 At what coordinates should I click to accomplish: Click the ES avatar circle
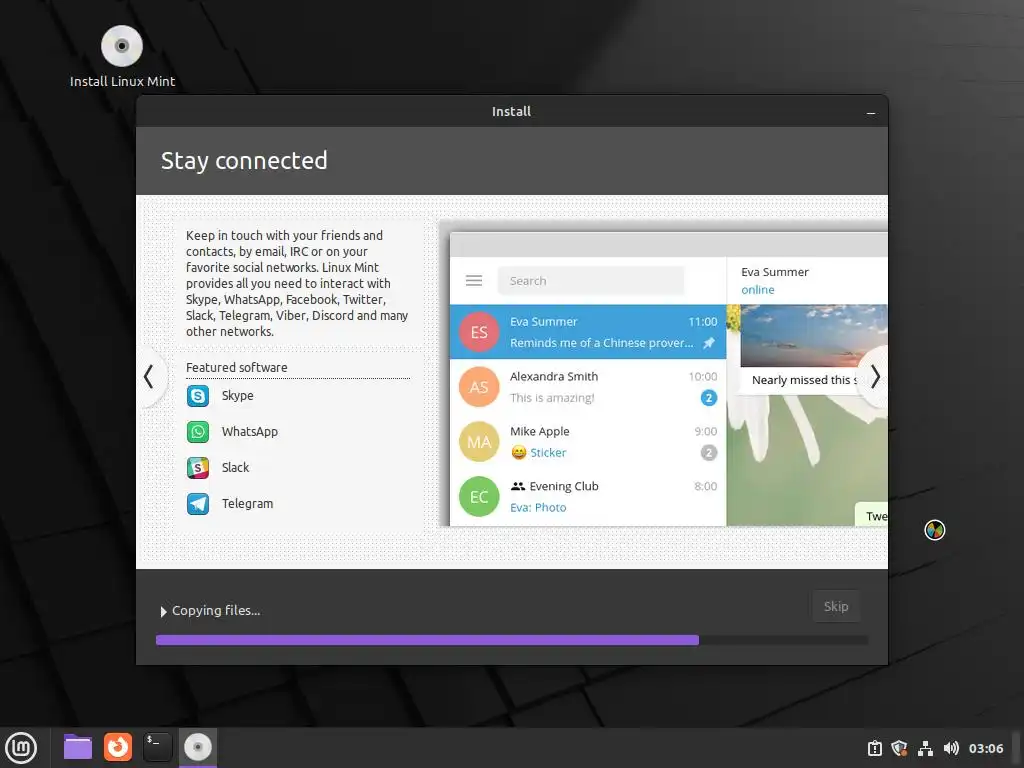click(x=479, y=332)
